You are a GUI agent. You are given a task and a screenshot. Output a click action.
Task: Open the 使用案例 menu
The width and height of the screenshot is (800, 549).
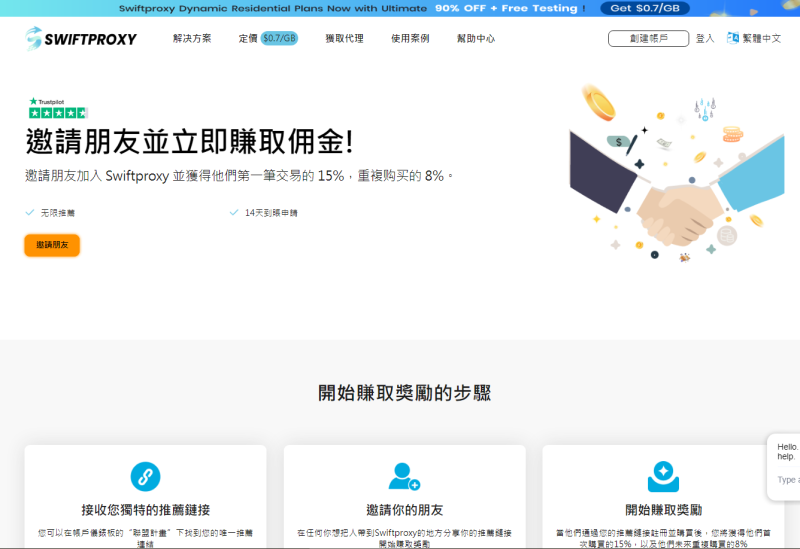410,38
